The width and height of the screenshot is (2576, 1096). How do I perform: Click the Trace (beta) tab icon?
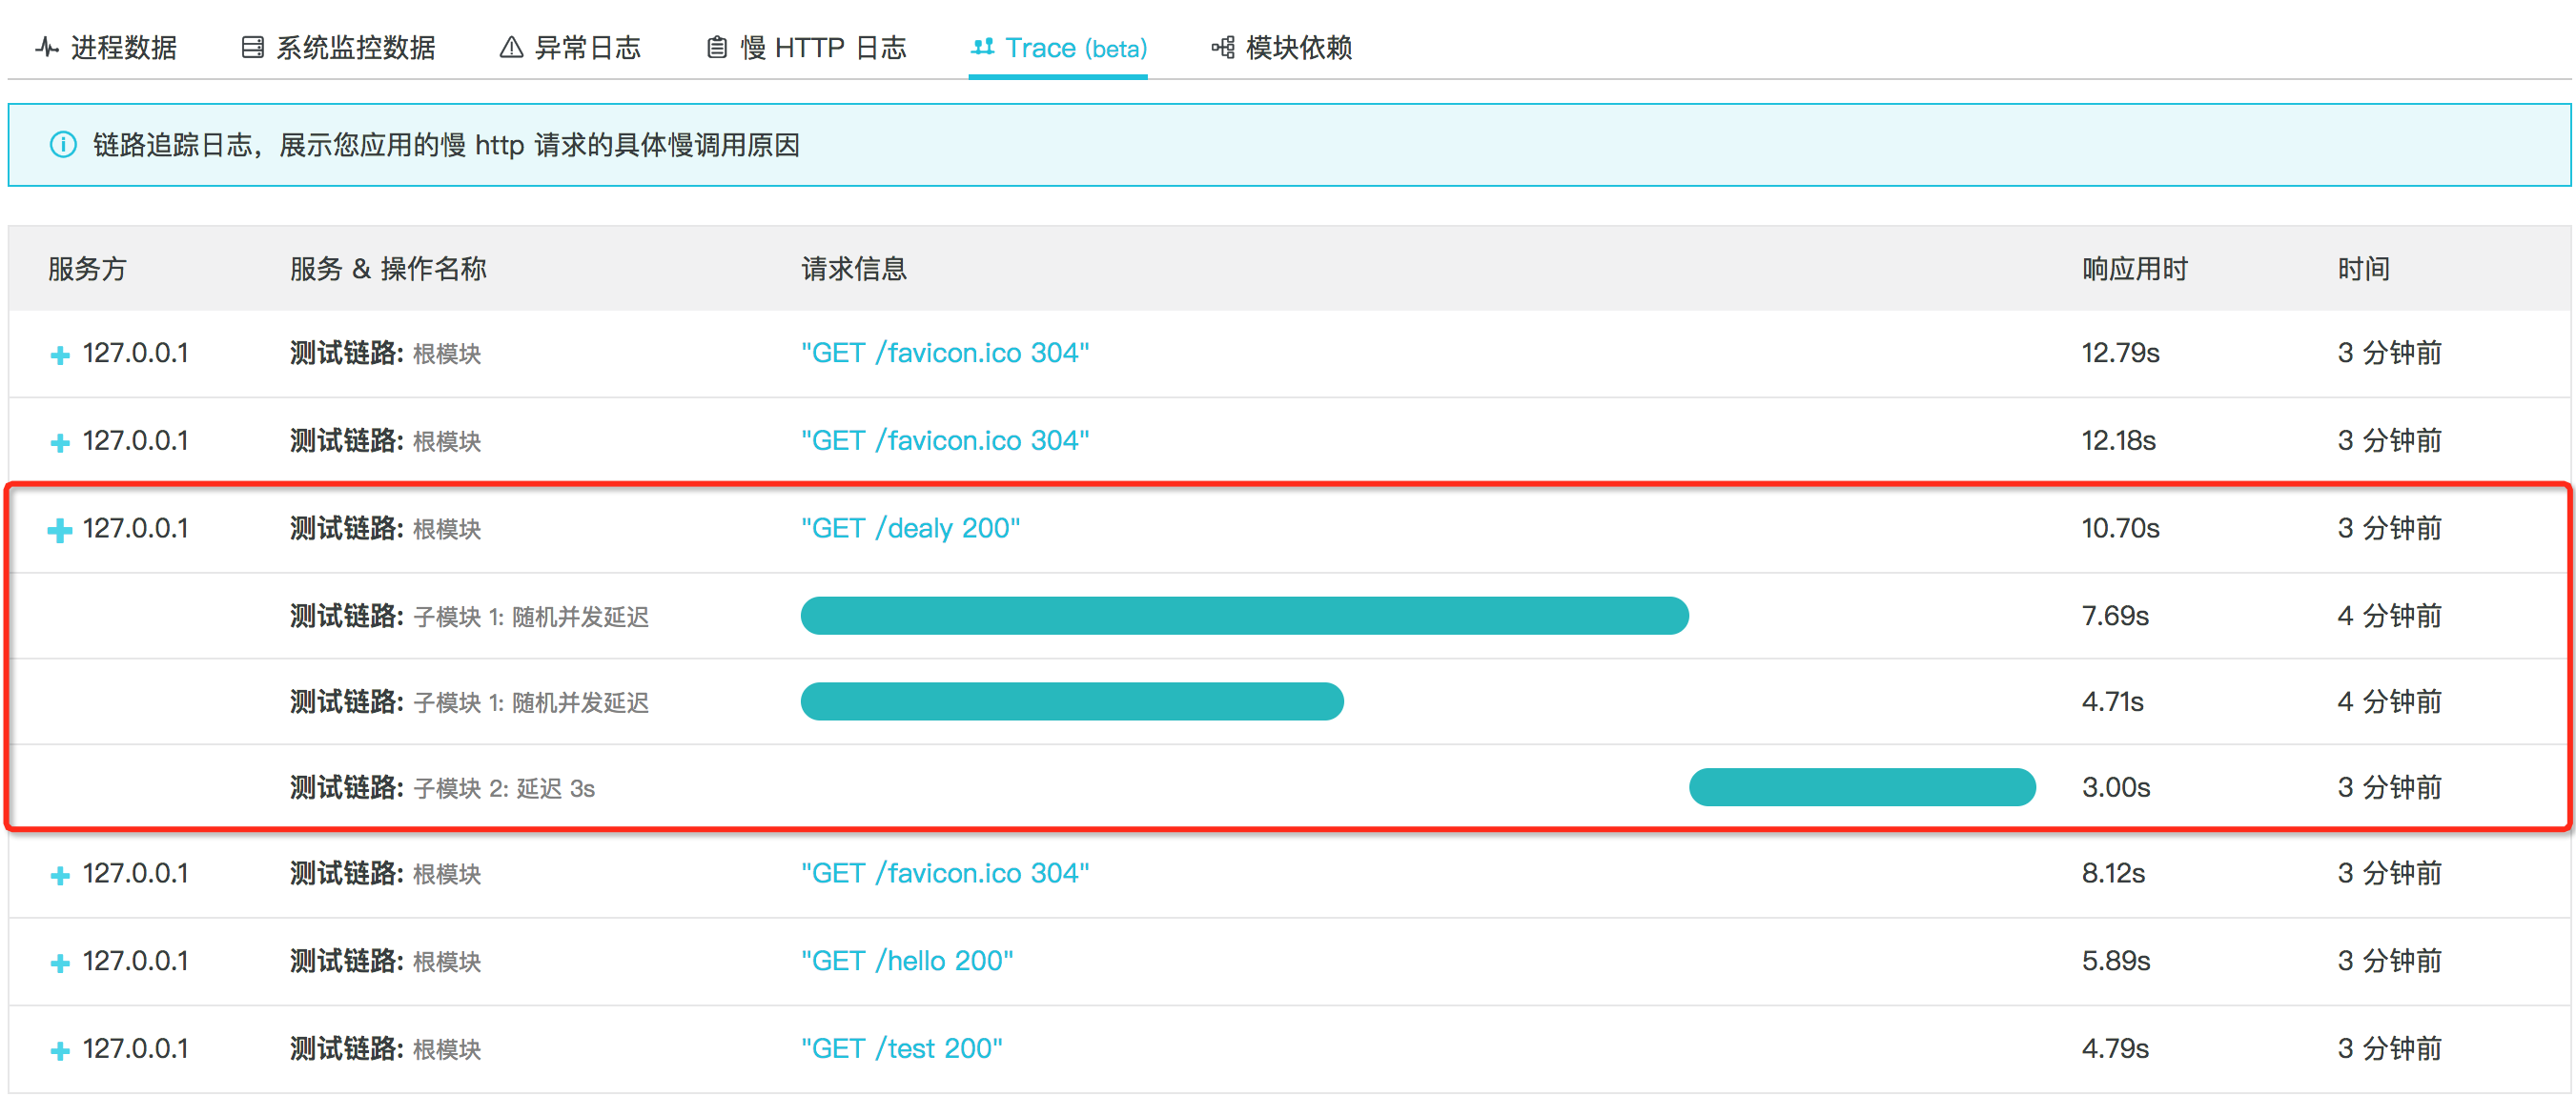pos(983,47)
